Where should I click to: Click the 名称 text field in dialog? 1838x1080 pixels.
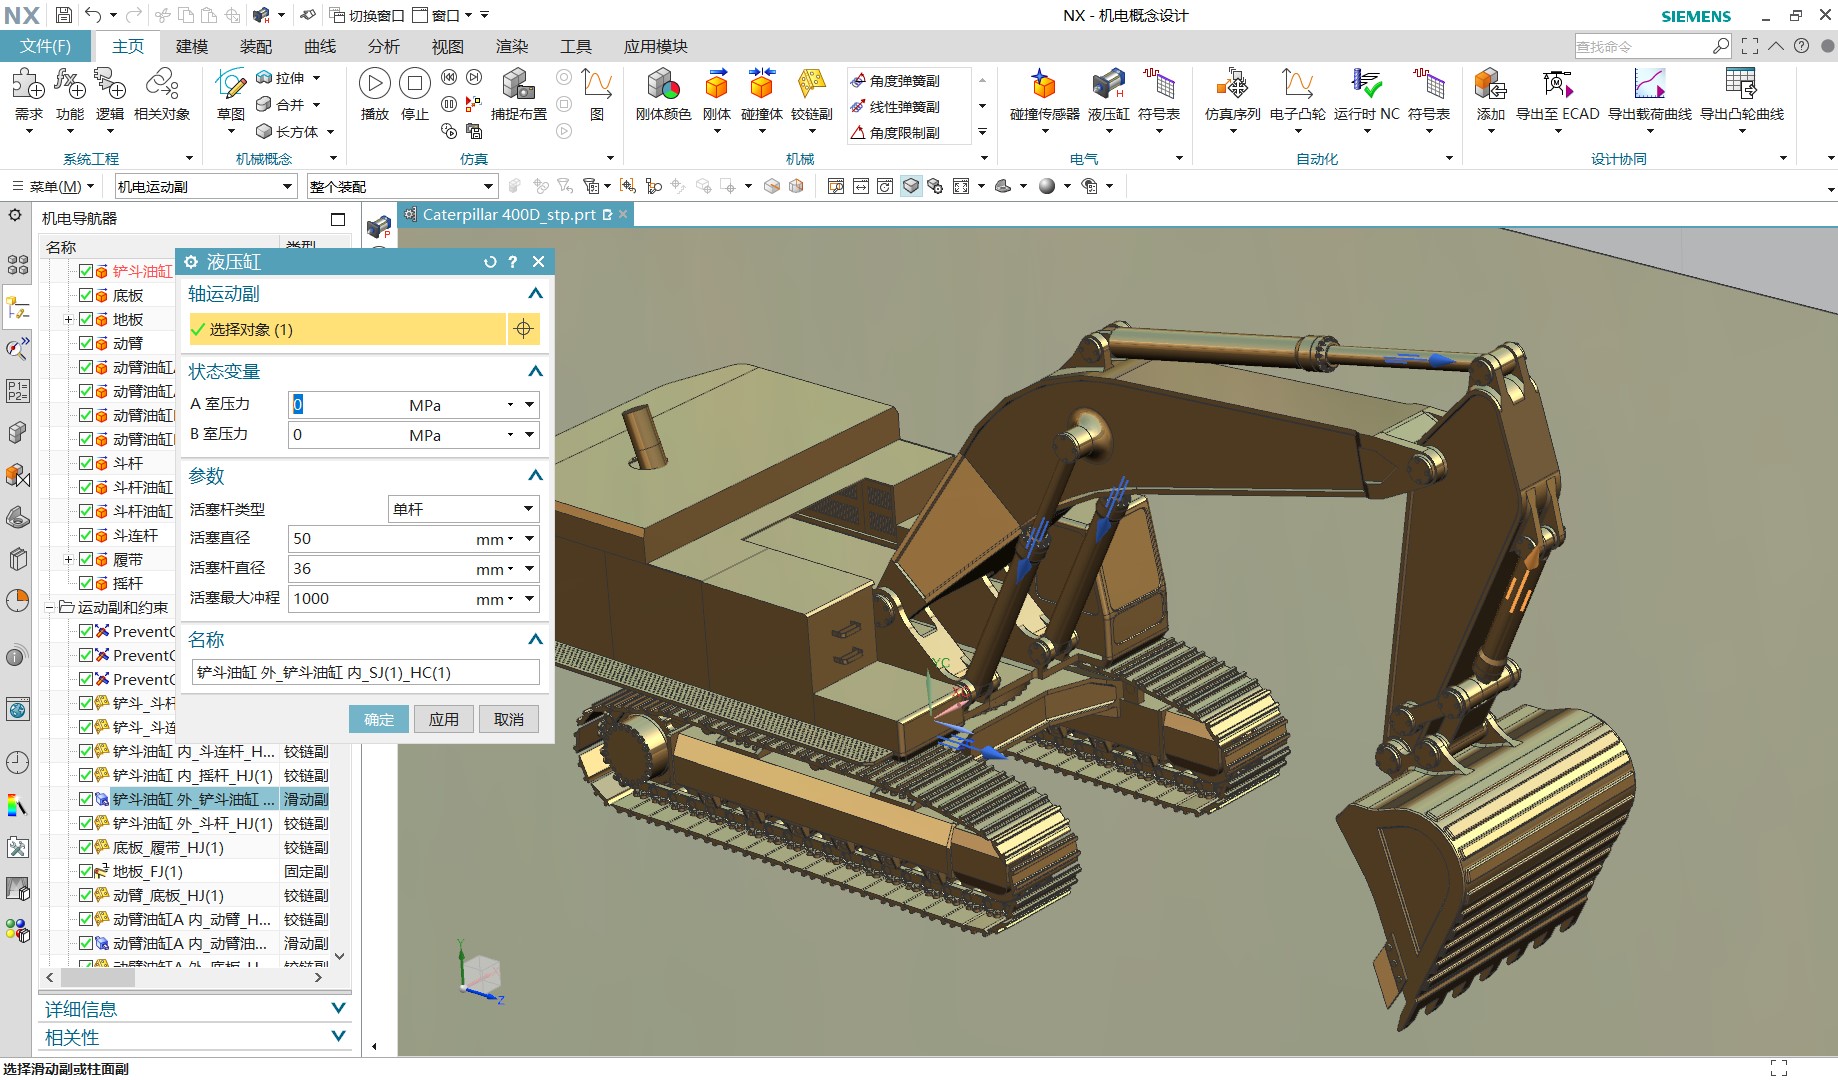click(366, 672)
